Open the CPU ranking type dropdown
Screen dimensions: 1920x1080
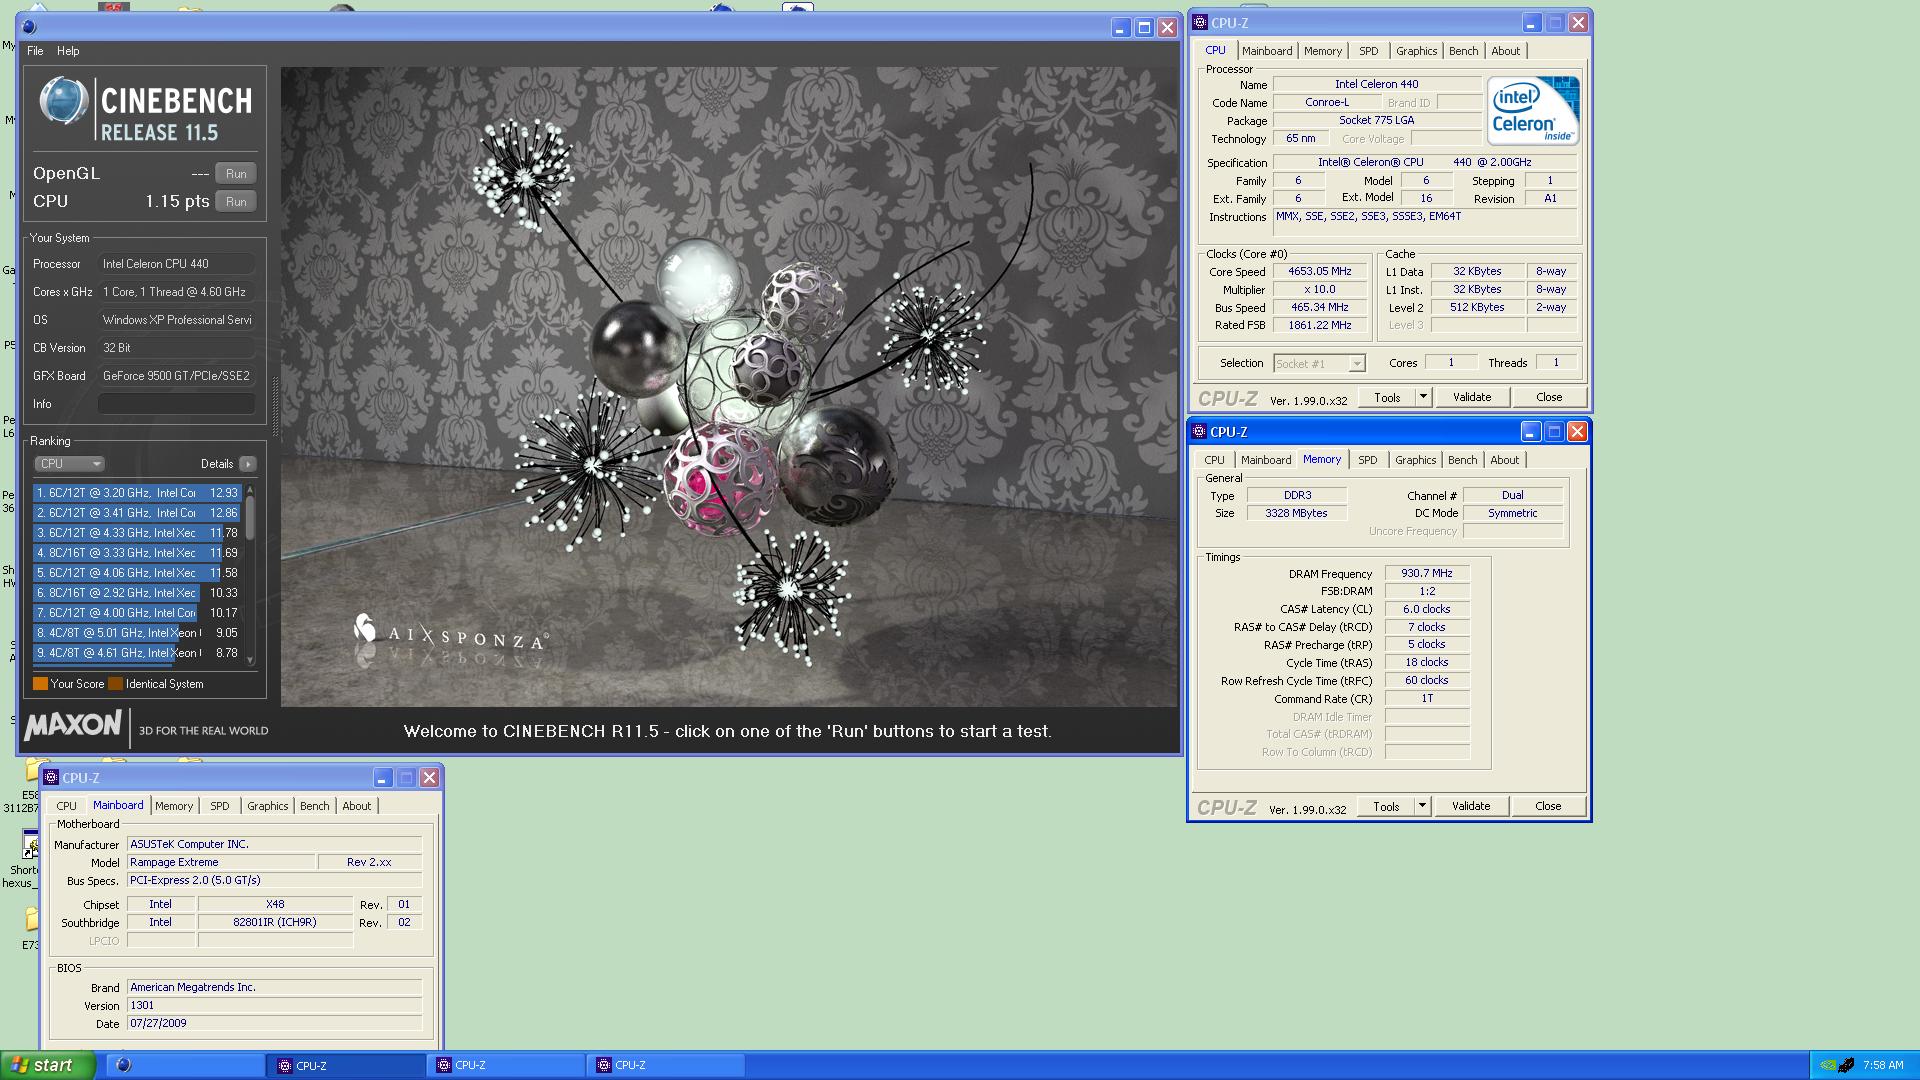(x=70, y=464)
